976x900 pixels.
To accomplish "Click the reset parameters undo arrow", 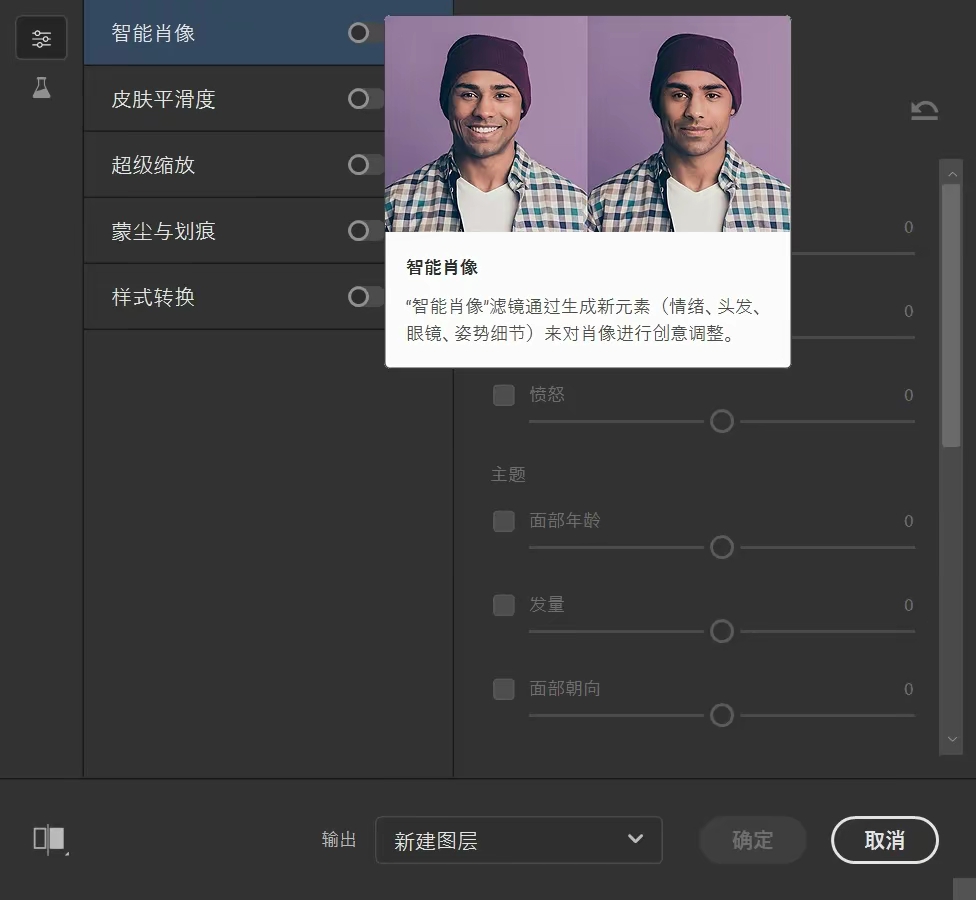I will coord(924,110).
